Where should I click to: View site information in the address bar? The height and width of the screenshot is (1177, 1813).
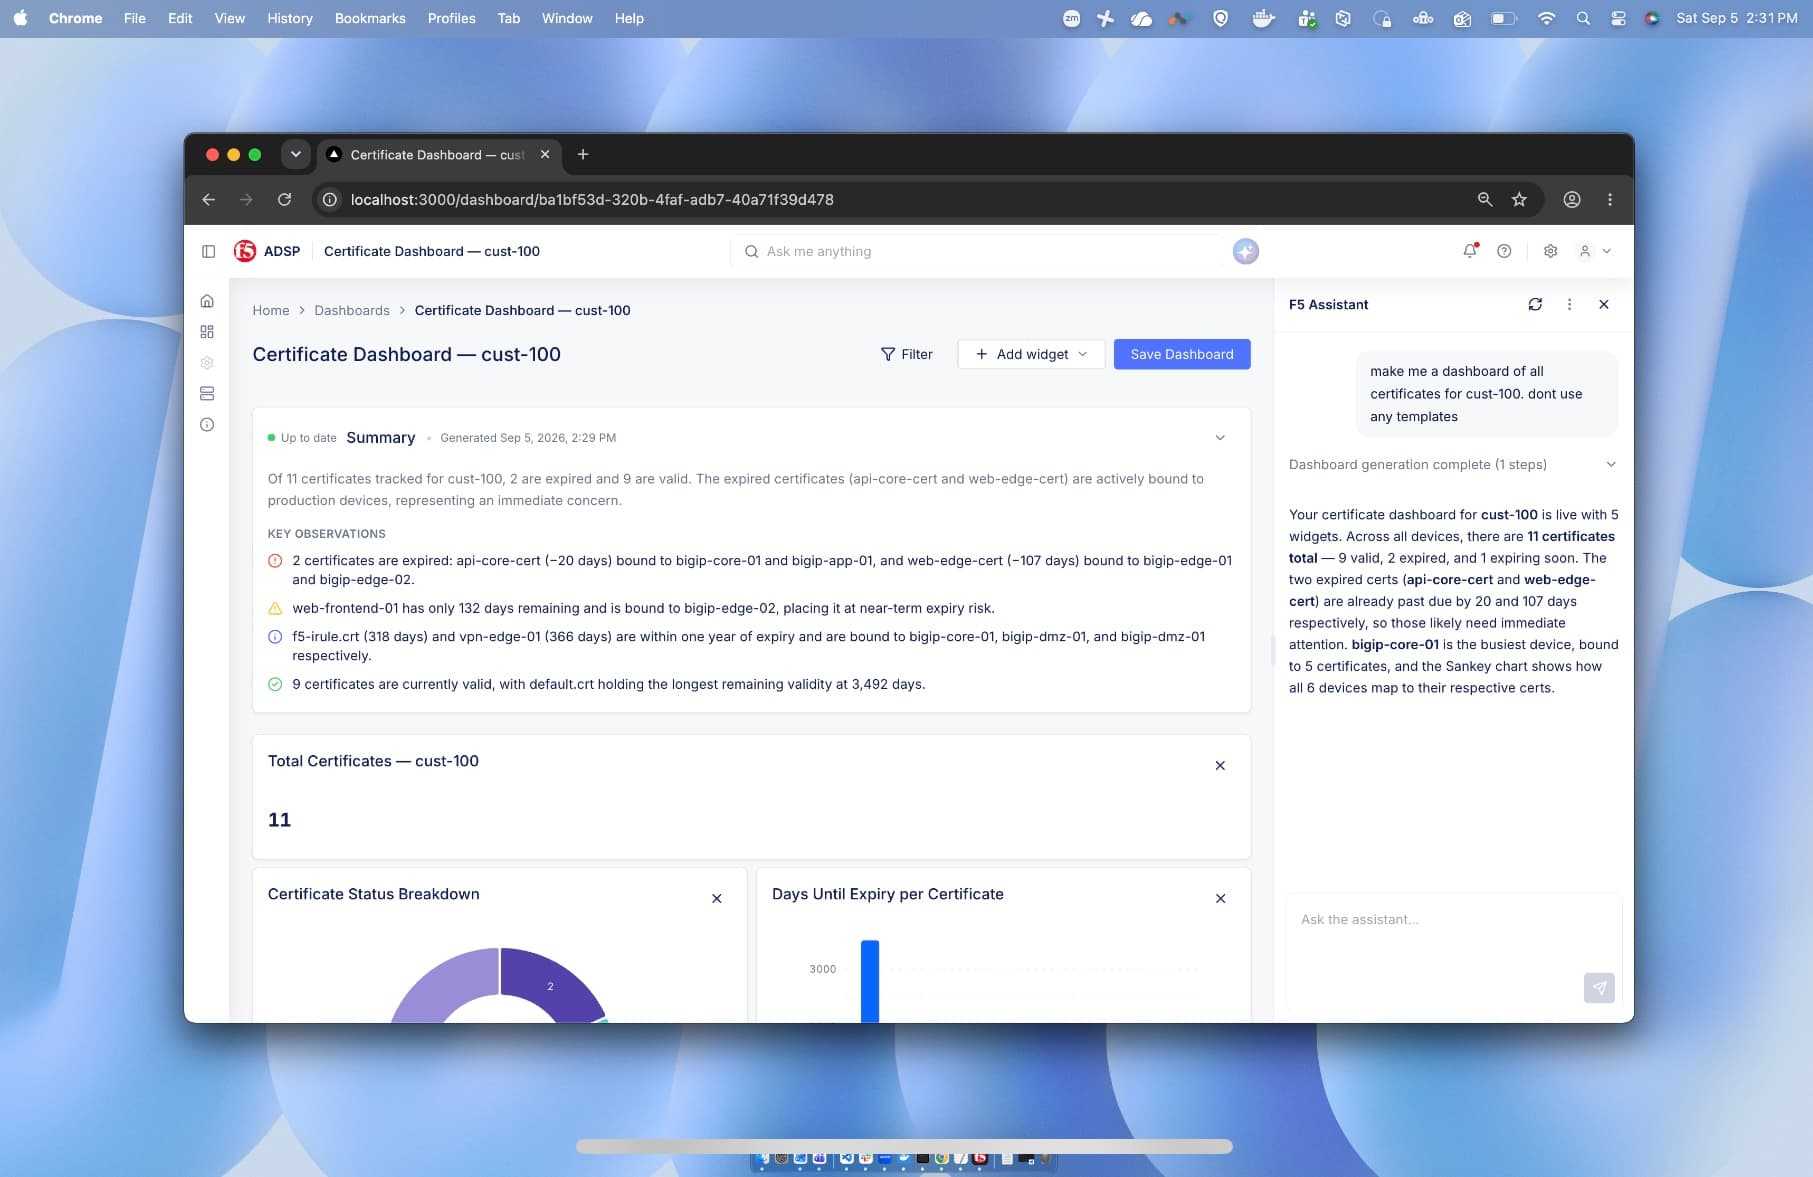(329, 199)
